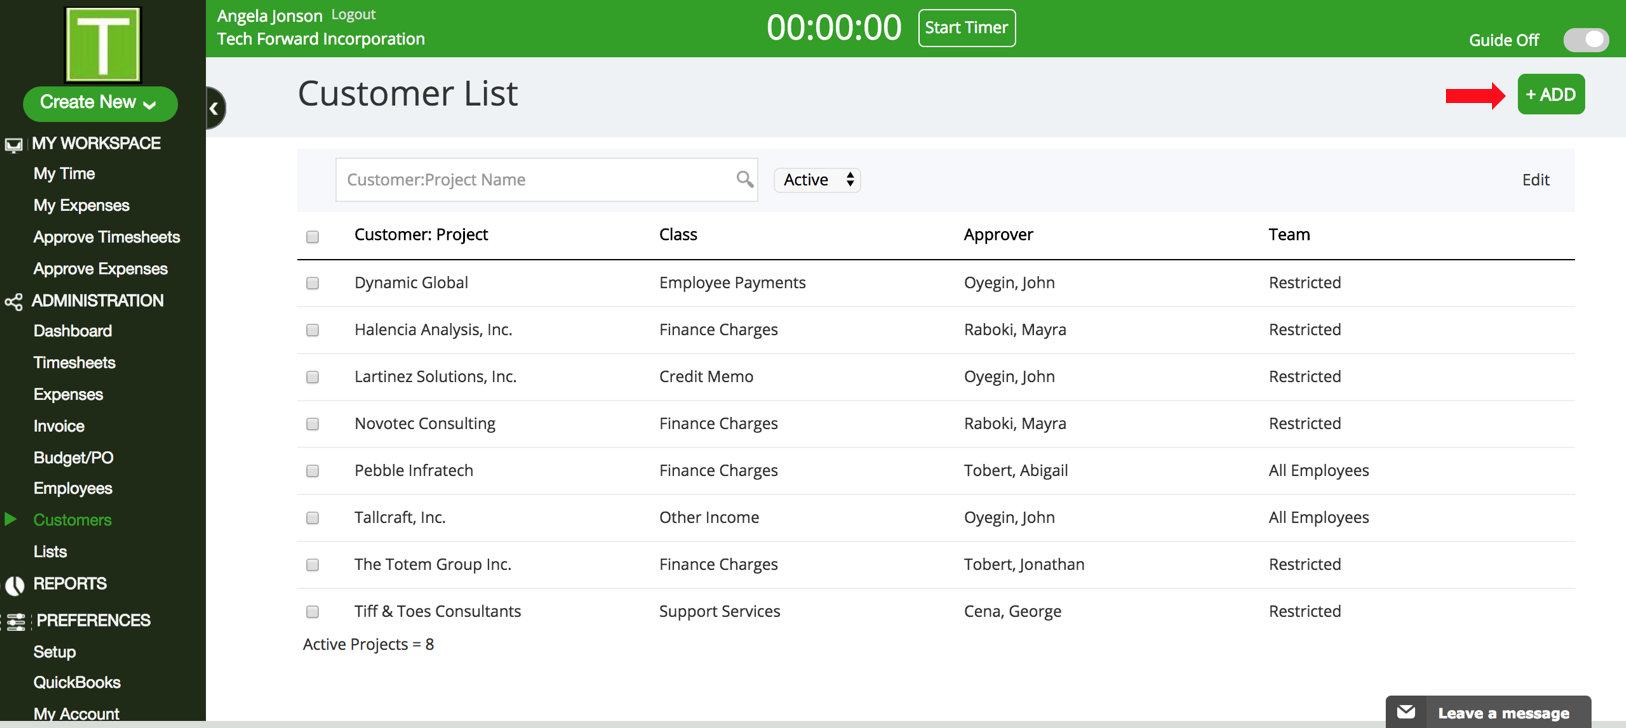The width and height of the screenshot is (1626, 728).
Task: Go to Approve Timesheets
Action: tap(106, 237)
